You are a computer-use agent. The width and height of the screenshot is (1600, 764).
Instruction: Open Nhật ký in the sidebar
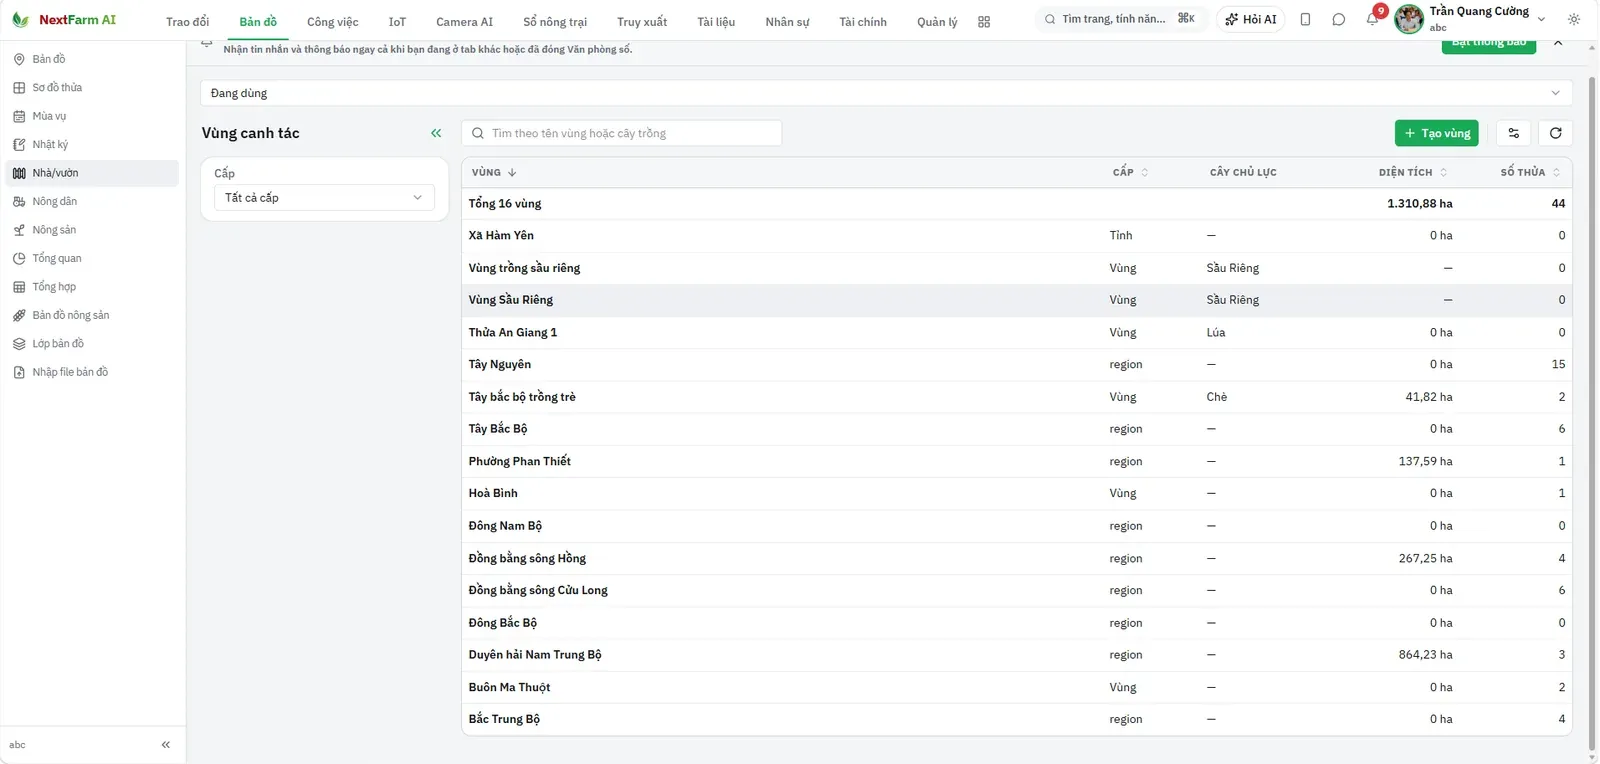(x=92, y=145)
